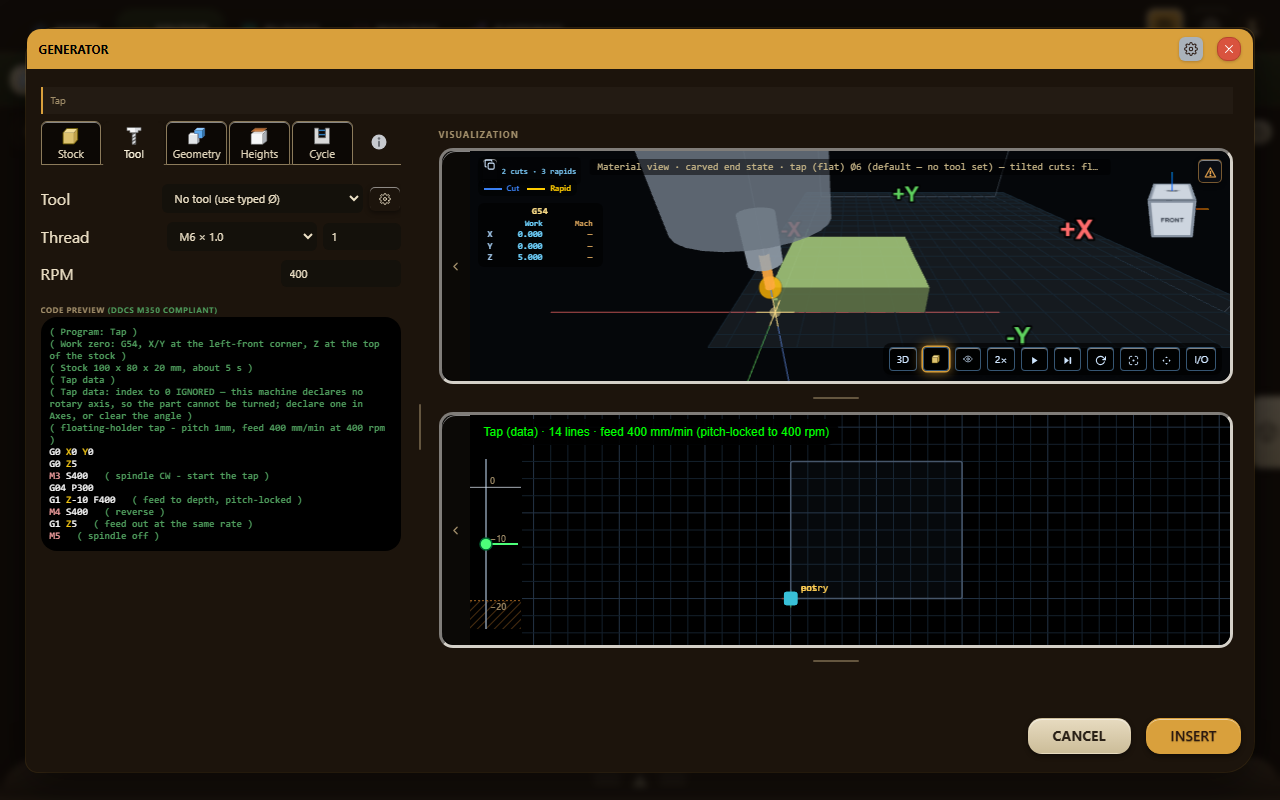Image resolution: width=1280 pixels, height=800 pixels.
Task: Click the thread pitch input field
Action: click(x=361, y=237)
